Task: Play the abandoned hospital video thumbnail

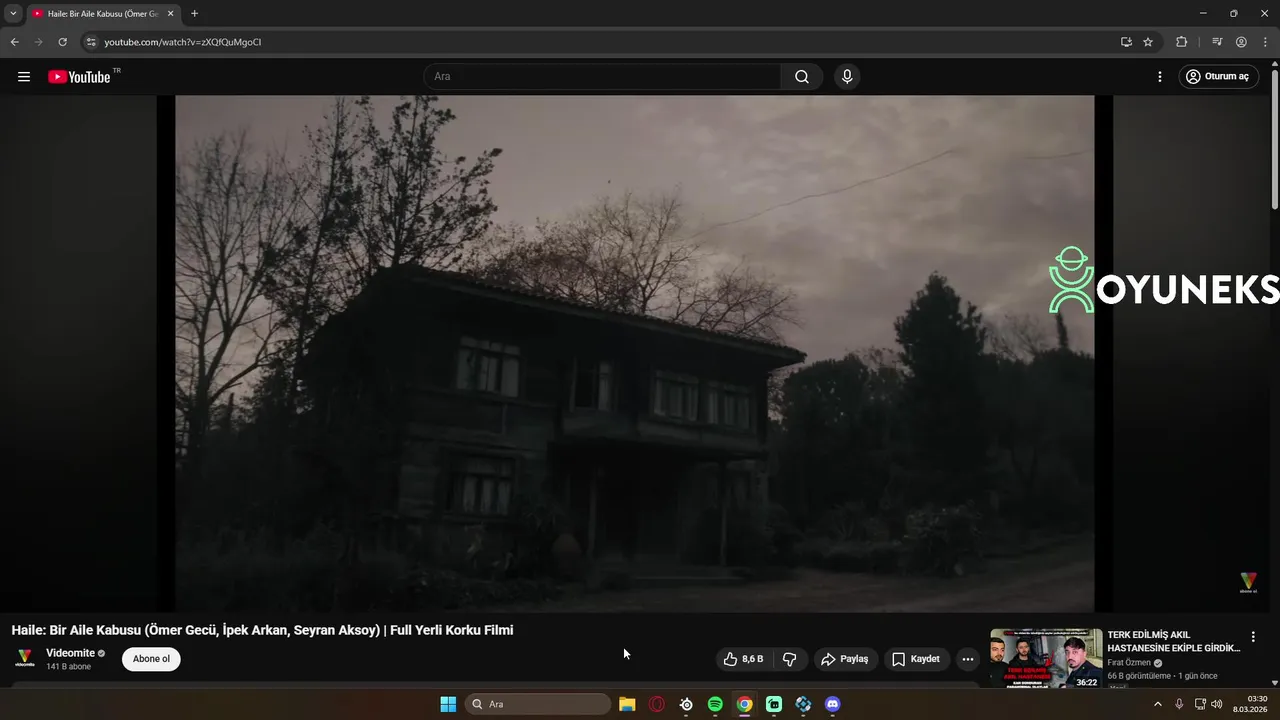Action: [1046, 658]
